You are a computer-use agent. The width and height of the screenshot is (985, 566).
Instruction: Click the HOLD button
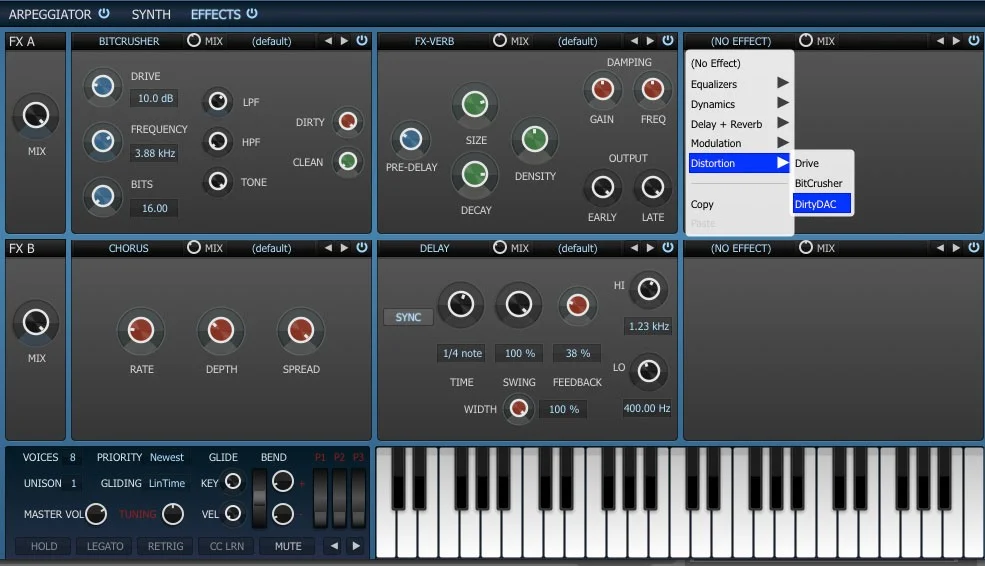44,546
